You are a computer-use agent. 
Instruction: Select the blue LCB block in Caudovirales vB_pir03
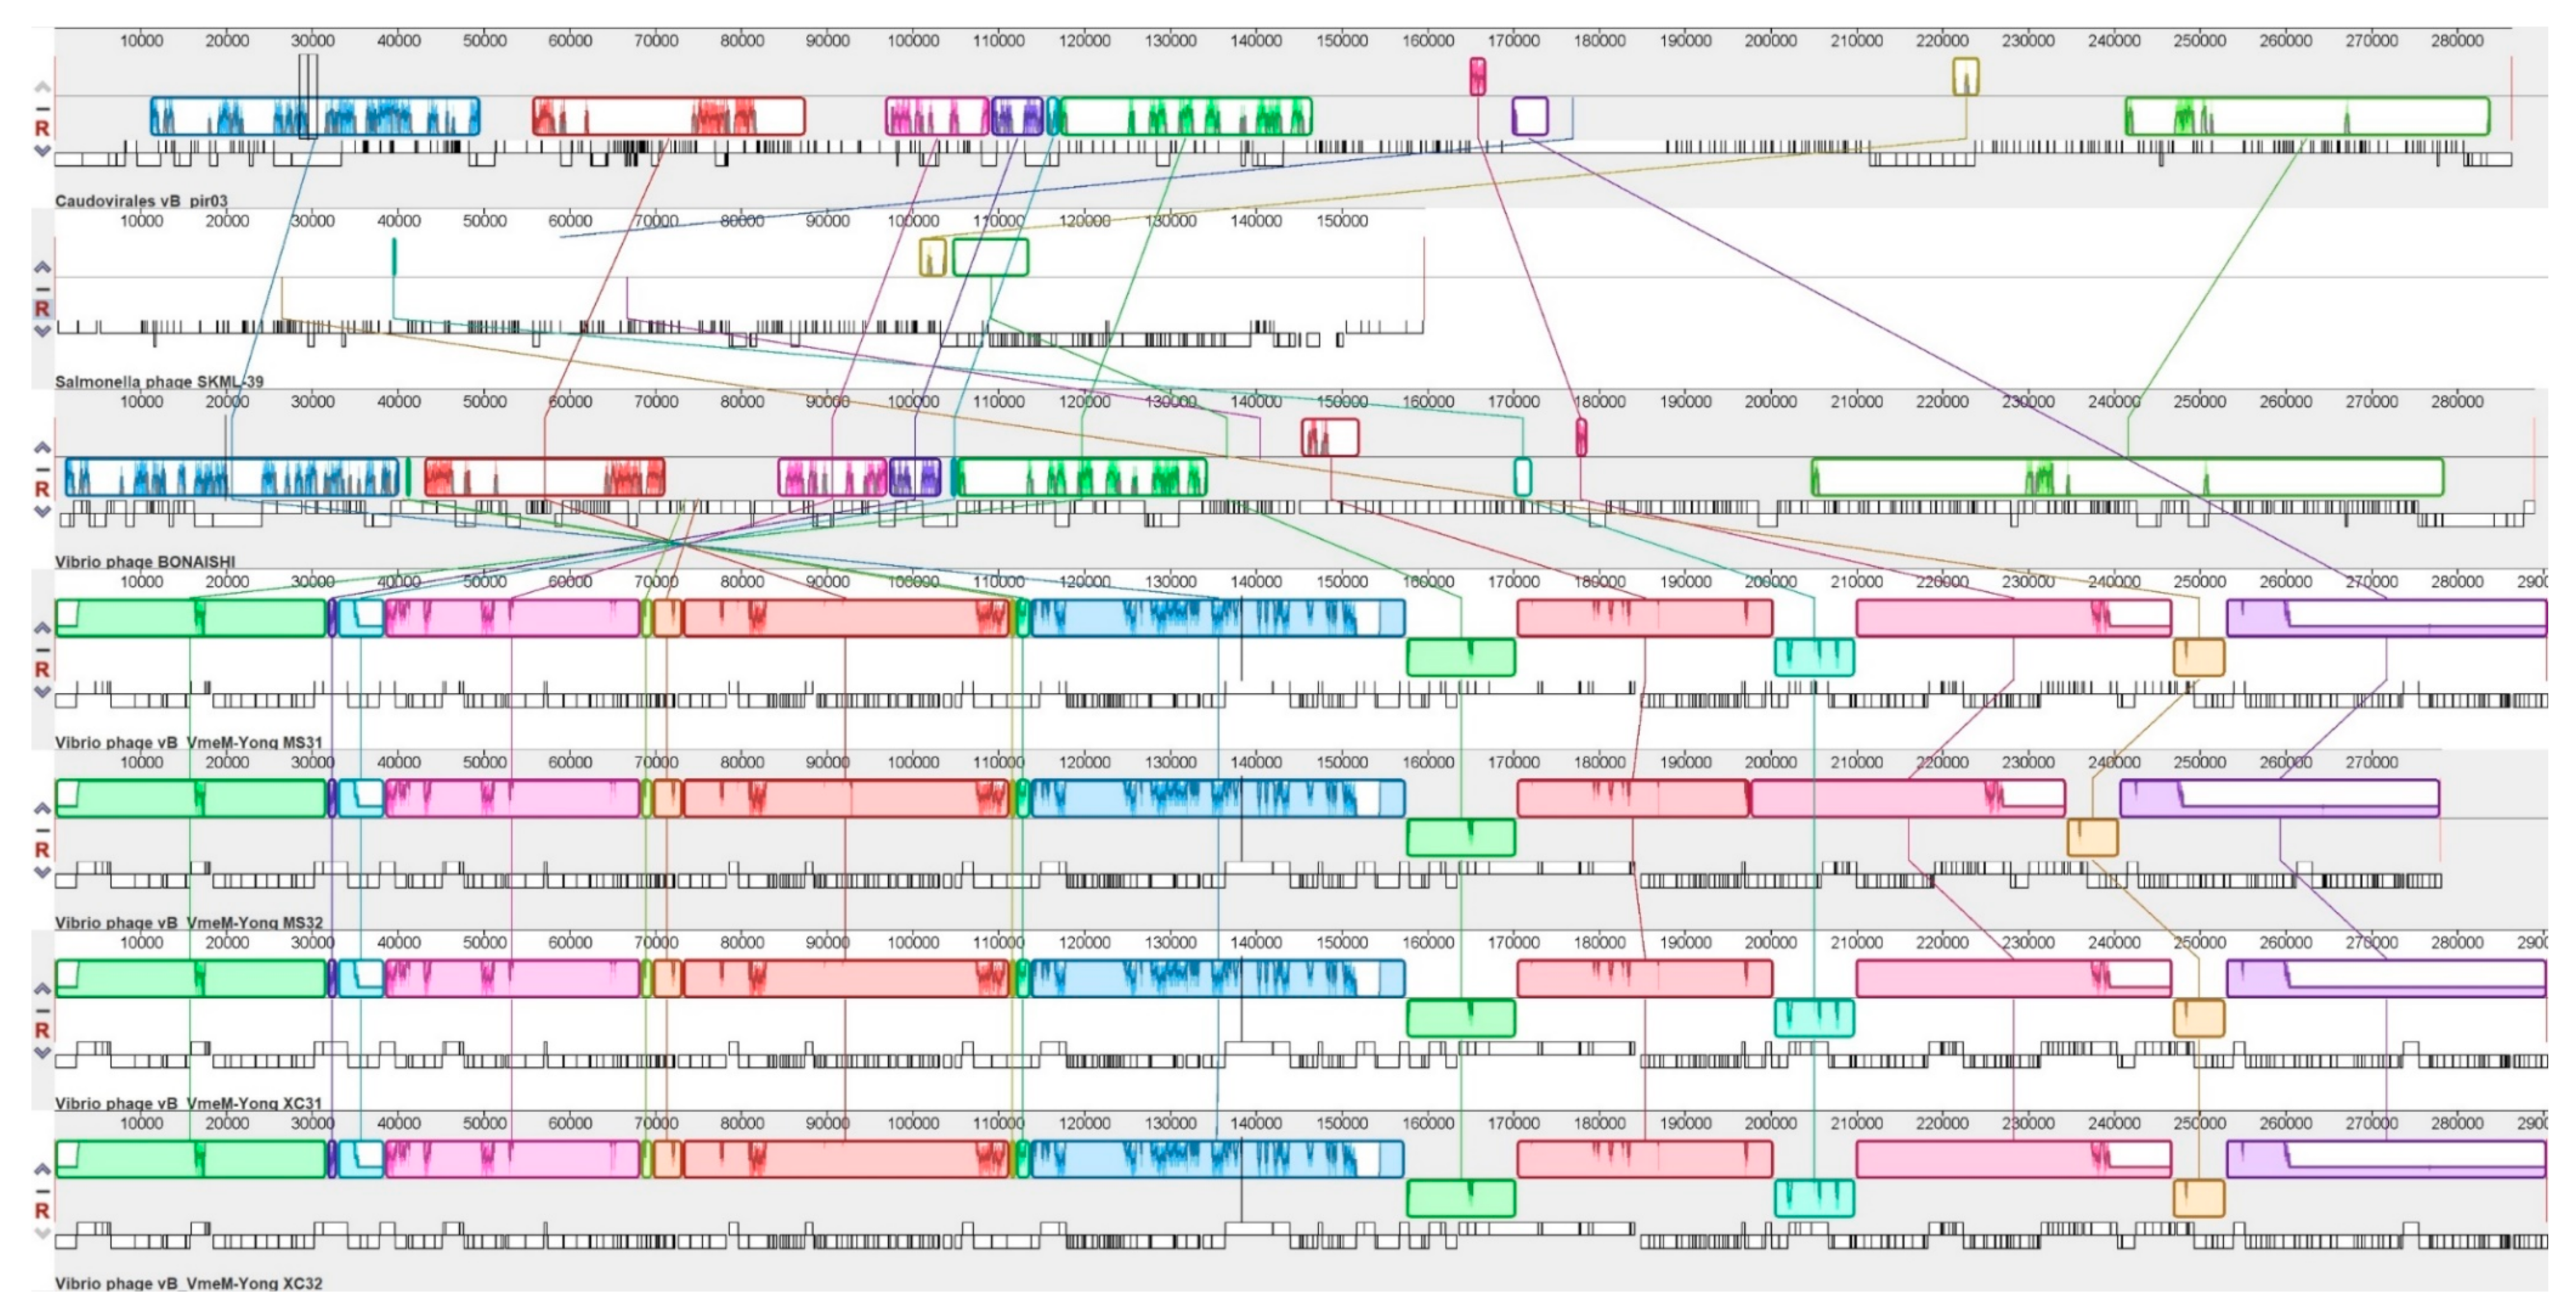[315, 116]
